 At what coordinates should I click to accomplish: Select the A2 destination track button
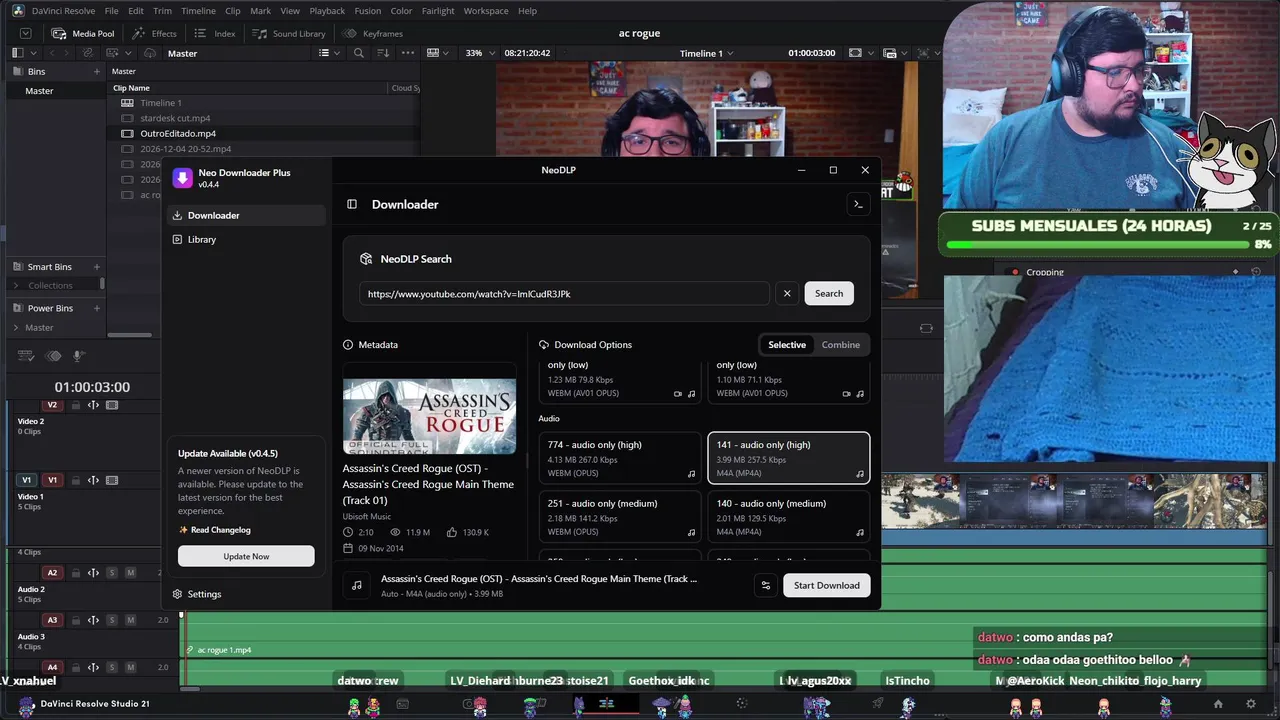(x=52, y=573)
